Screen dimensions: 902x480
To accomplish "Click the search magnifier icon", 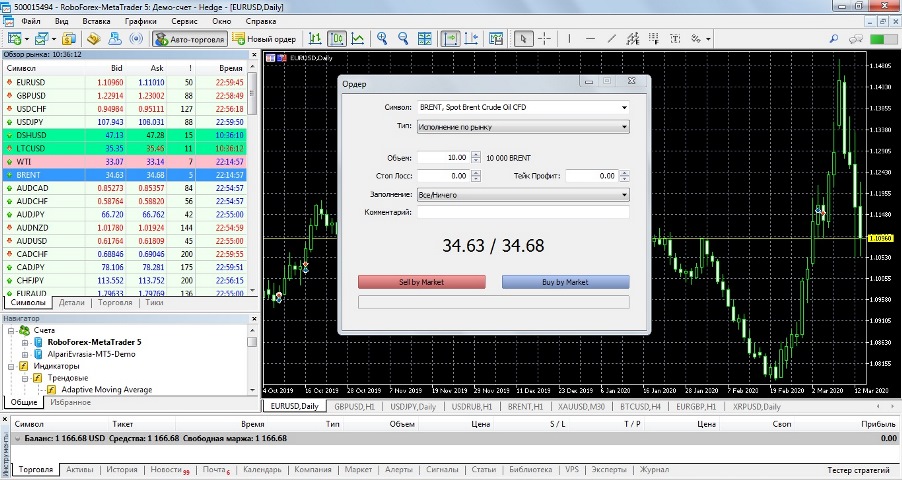I will [x=834, y=39].
